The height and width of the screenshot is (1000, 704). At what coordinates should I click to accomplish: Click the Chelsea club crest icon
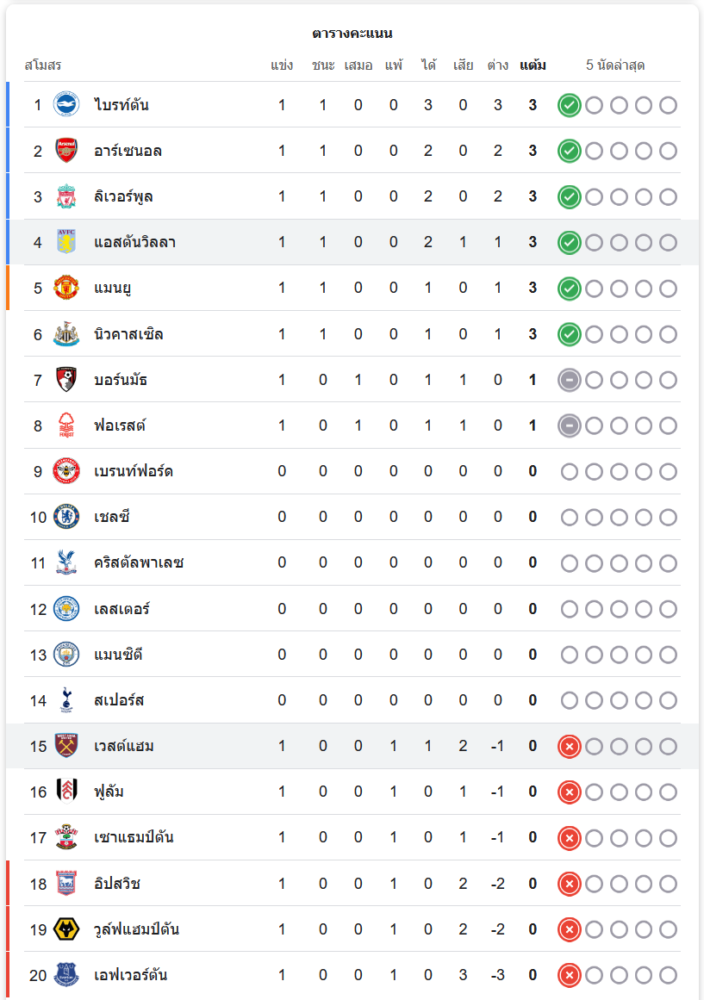click(66, 517)
